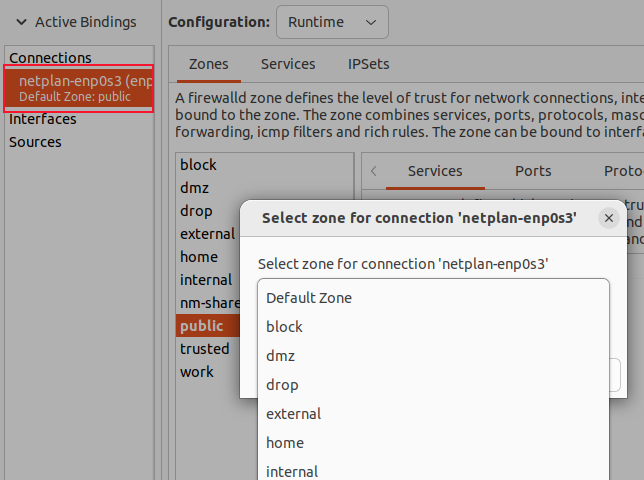The width and height of the screenshot is (644, 480).
Task: Select 'internal' from the zone dropdown list
Action: point(292,471)
